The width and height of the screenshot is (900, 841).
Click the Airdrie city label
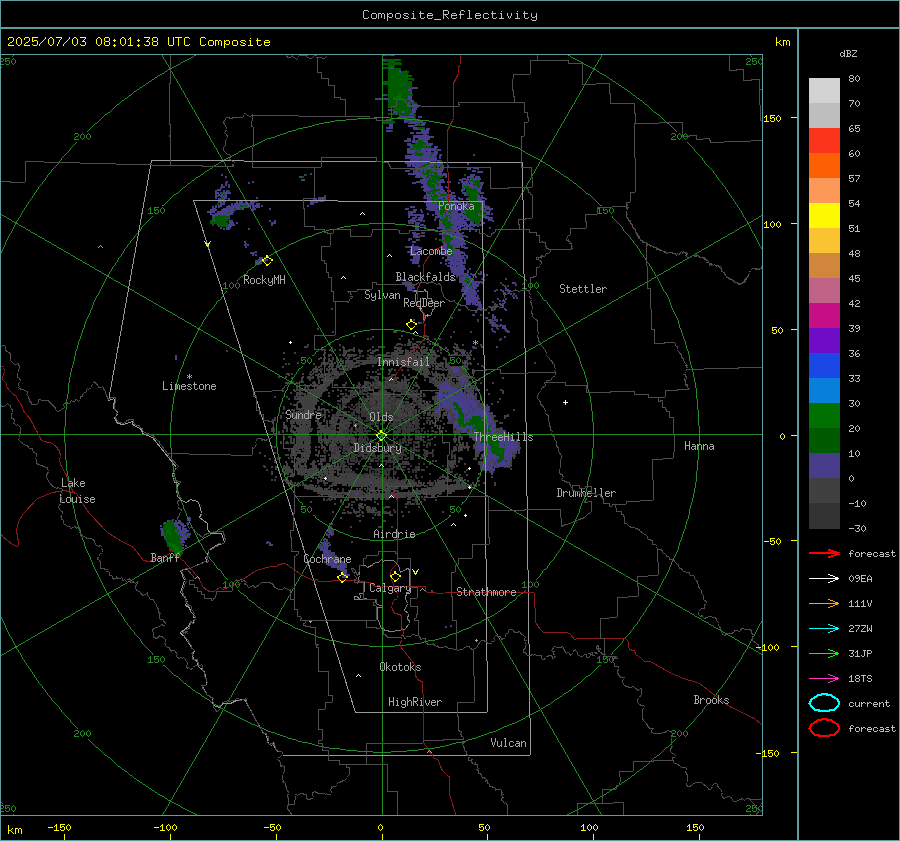394,534
